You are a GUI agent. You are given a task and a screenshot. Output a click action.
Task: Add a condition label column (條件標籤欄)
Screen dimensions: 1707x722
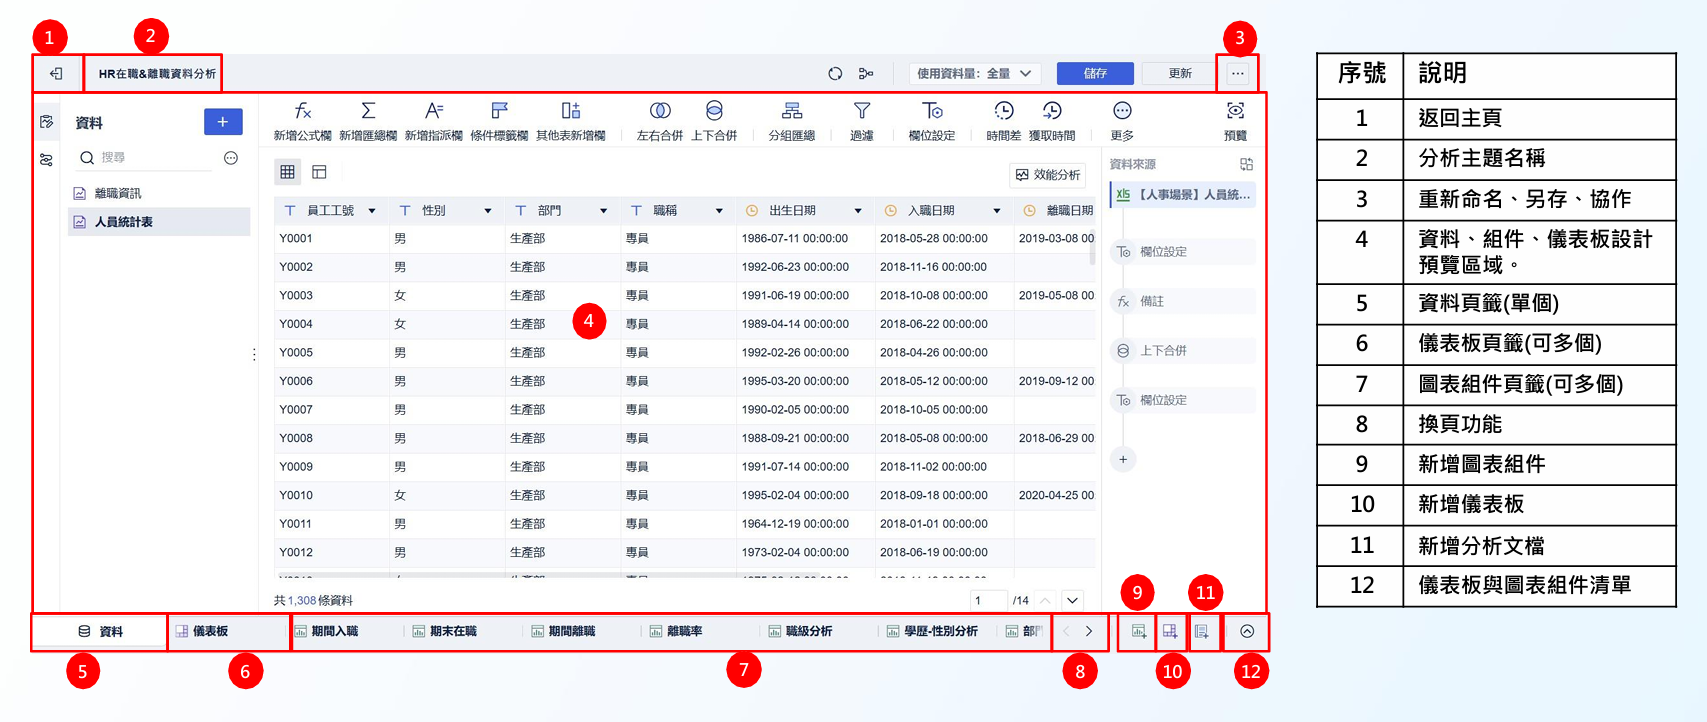pos(499,121)
